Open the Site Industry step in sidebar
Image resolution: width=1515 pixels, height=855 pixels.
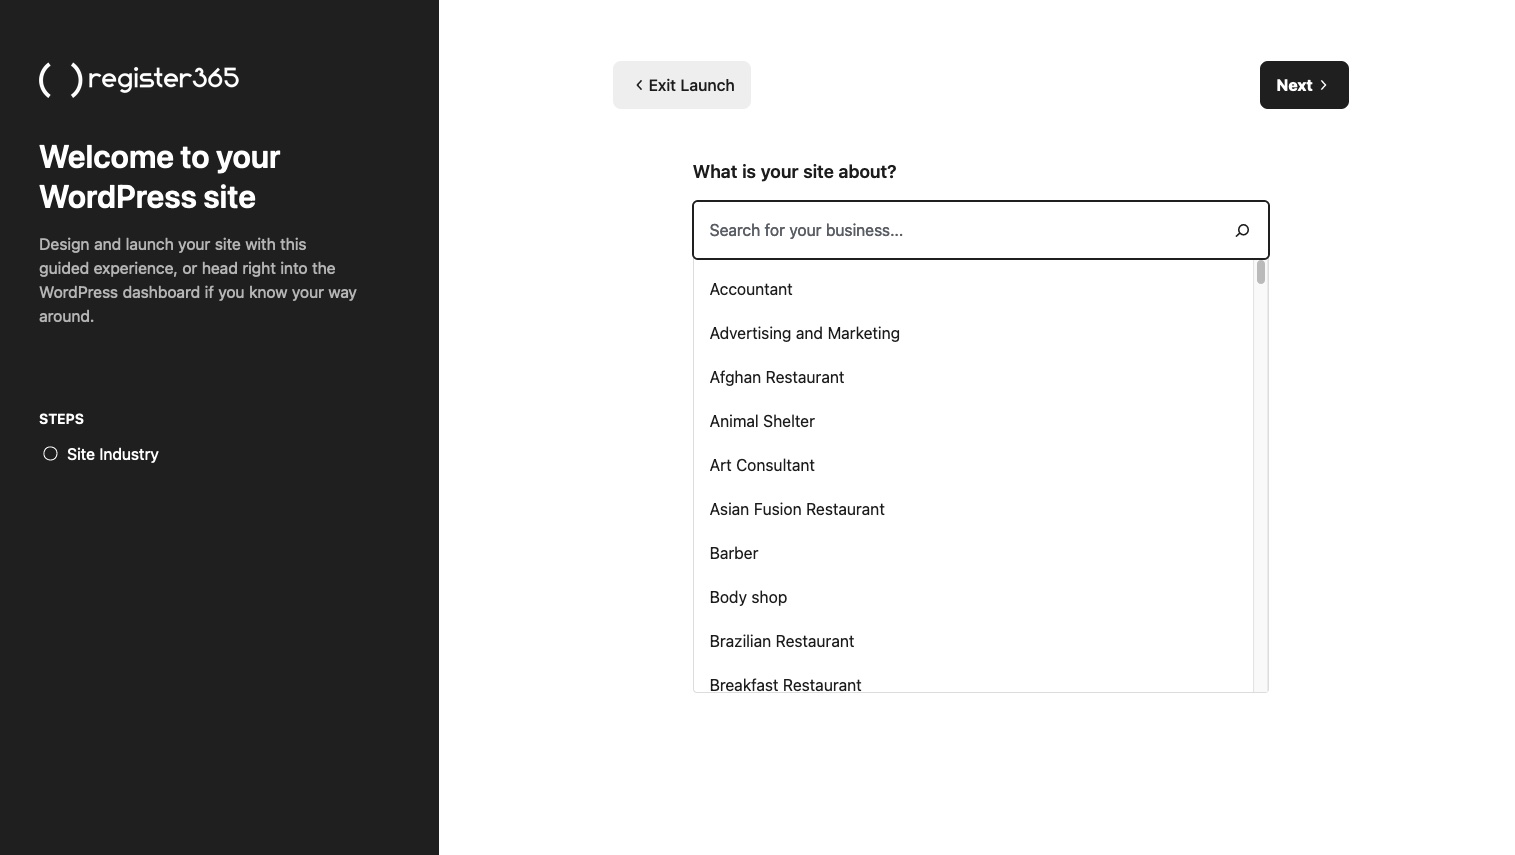(x=112, y=454)
